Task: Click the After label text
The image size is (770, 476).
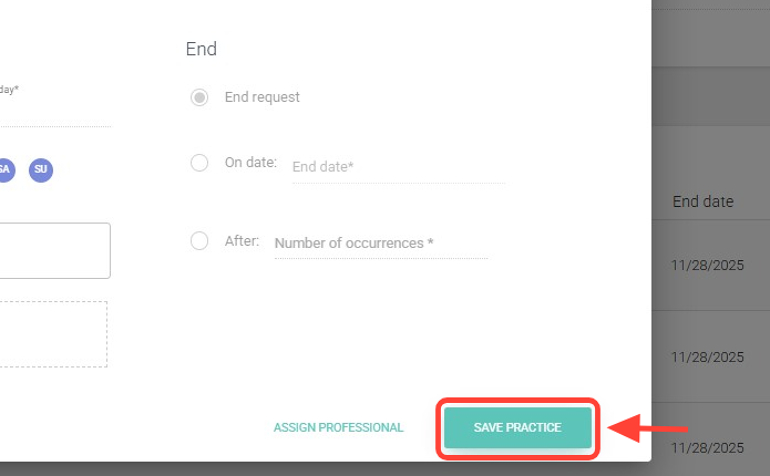Action: click(x=242, y=241)
